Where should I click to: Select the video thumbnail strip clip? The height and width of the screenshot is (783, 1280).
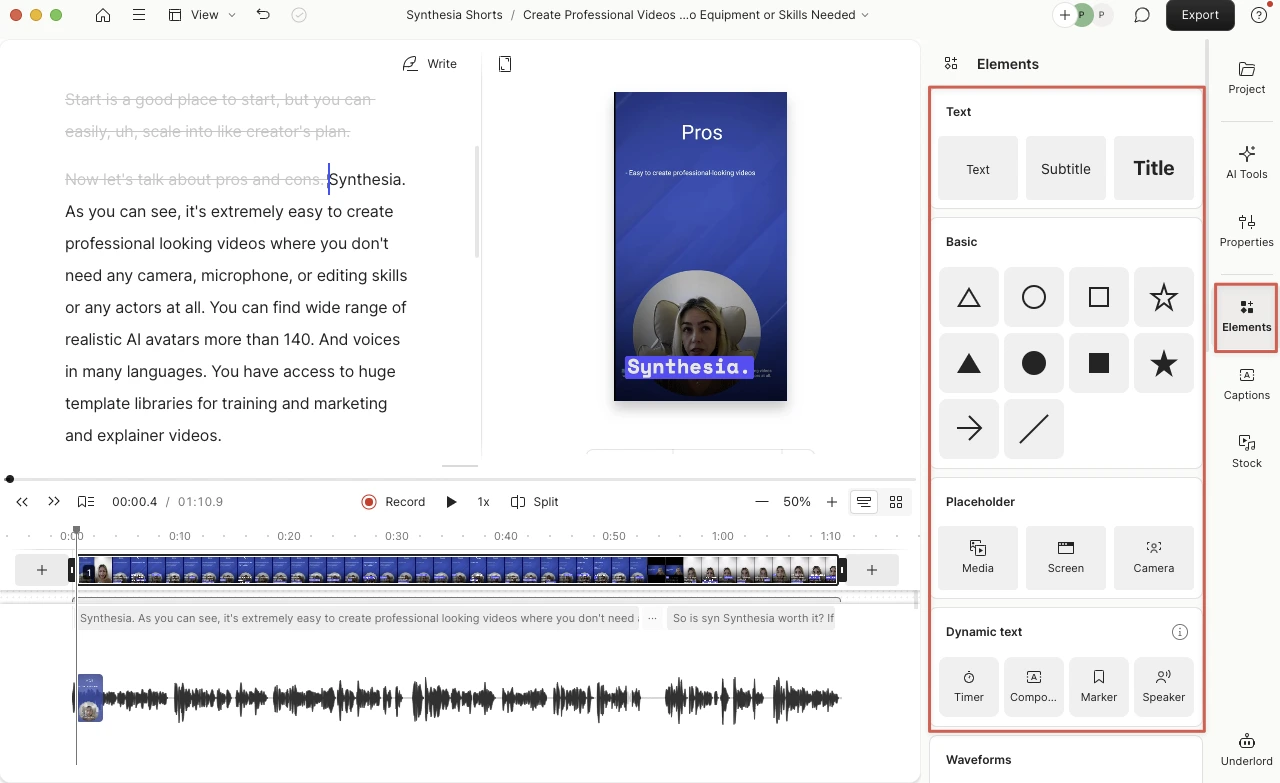coord(458,570)
